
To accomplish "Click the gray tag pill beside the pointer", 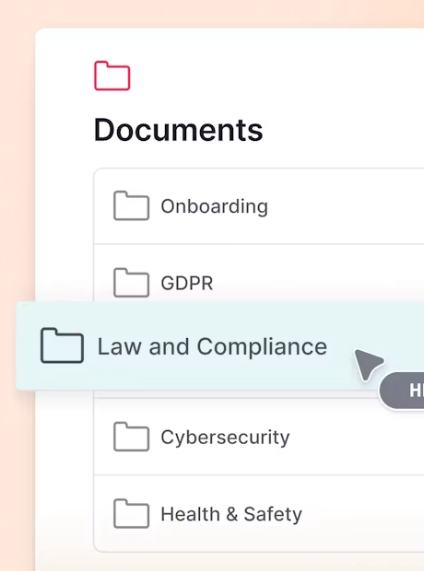I will [x=401, y=390].
